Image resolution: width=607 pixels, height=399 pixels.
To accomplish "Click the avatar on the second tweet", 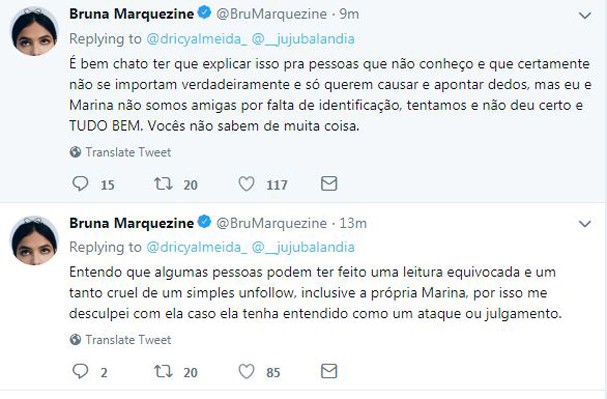I will click(x=34, y=240).
